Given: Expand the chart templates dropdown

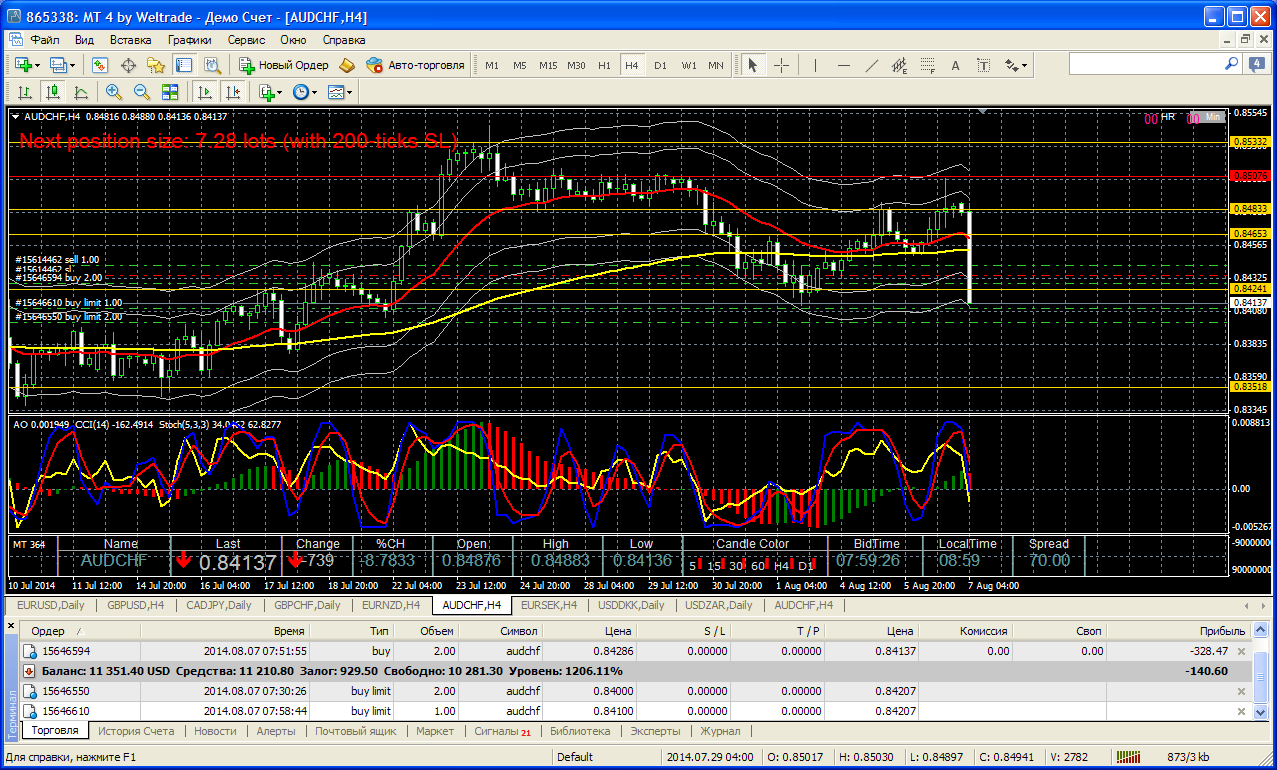Looking at the screenshot, I should tap(350, 92).
